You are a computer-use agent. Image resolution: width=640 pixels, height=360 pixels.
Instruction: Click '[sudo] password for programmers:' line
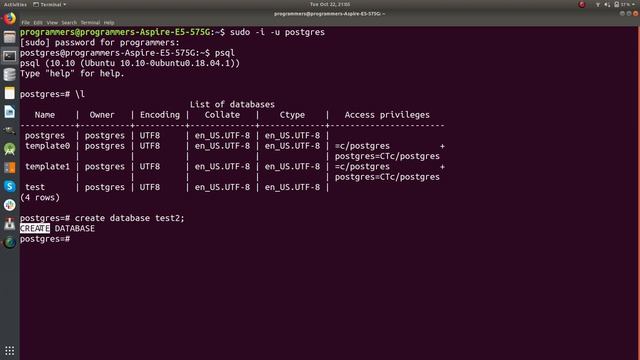tap(100, 42)
